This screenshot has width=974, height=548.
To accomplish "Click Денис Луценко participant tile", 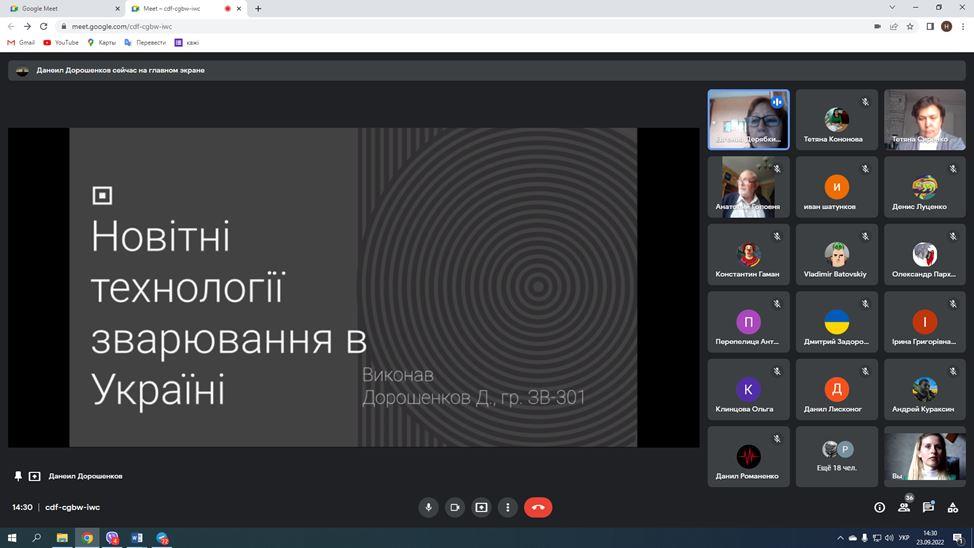I will [925, 187].
